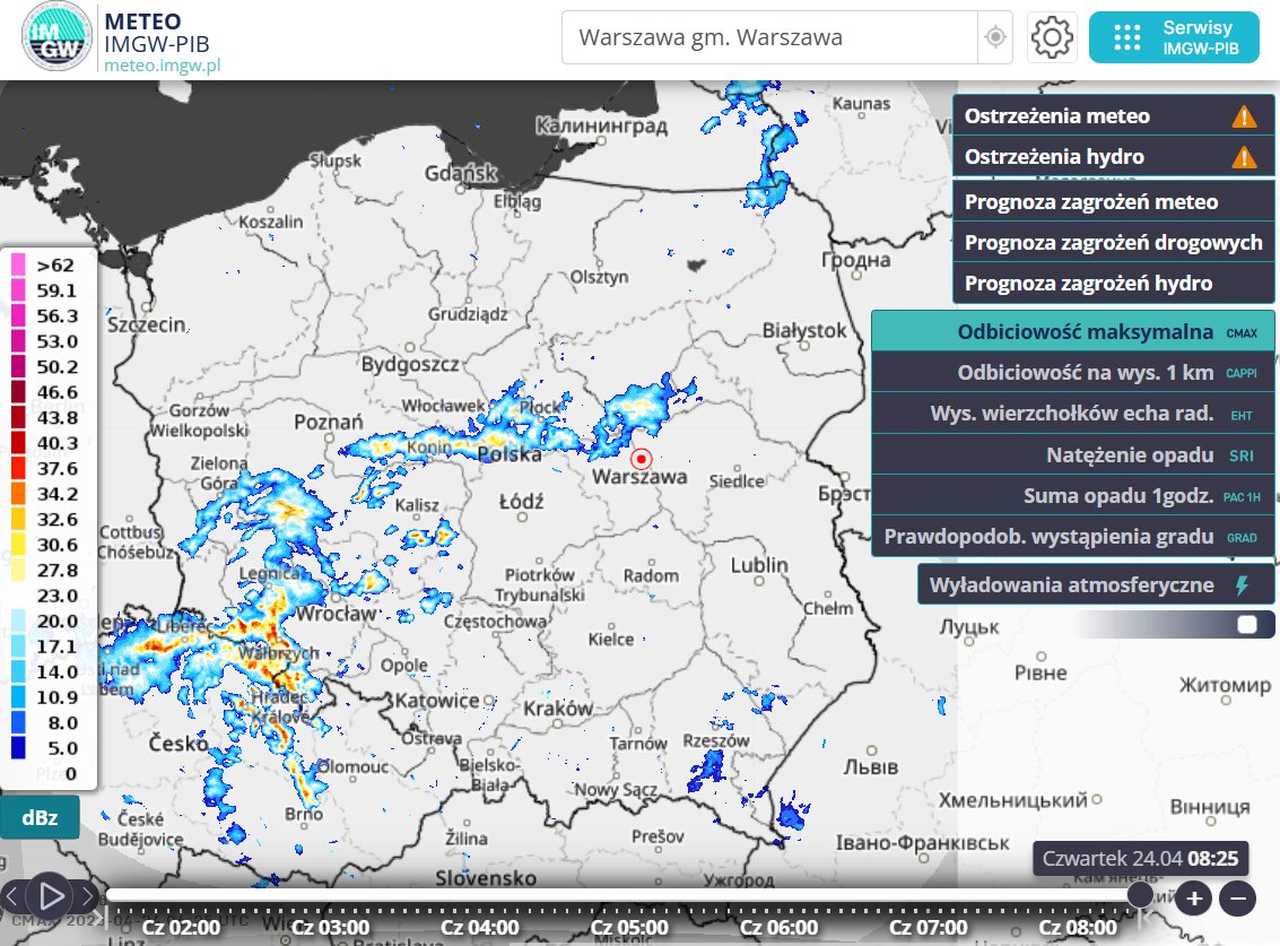Screen dimensions: 1280x946
Task: Click the dBz units button
Action: pyautogui.click(x=39, y=818)
